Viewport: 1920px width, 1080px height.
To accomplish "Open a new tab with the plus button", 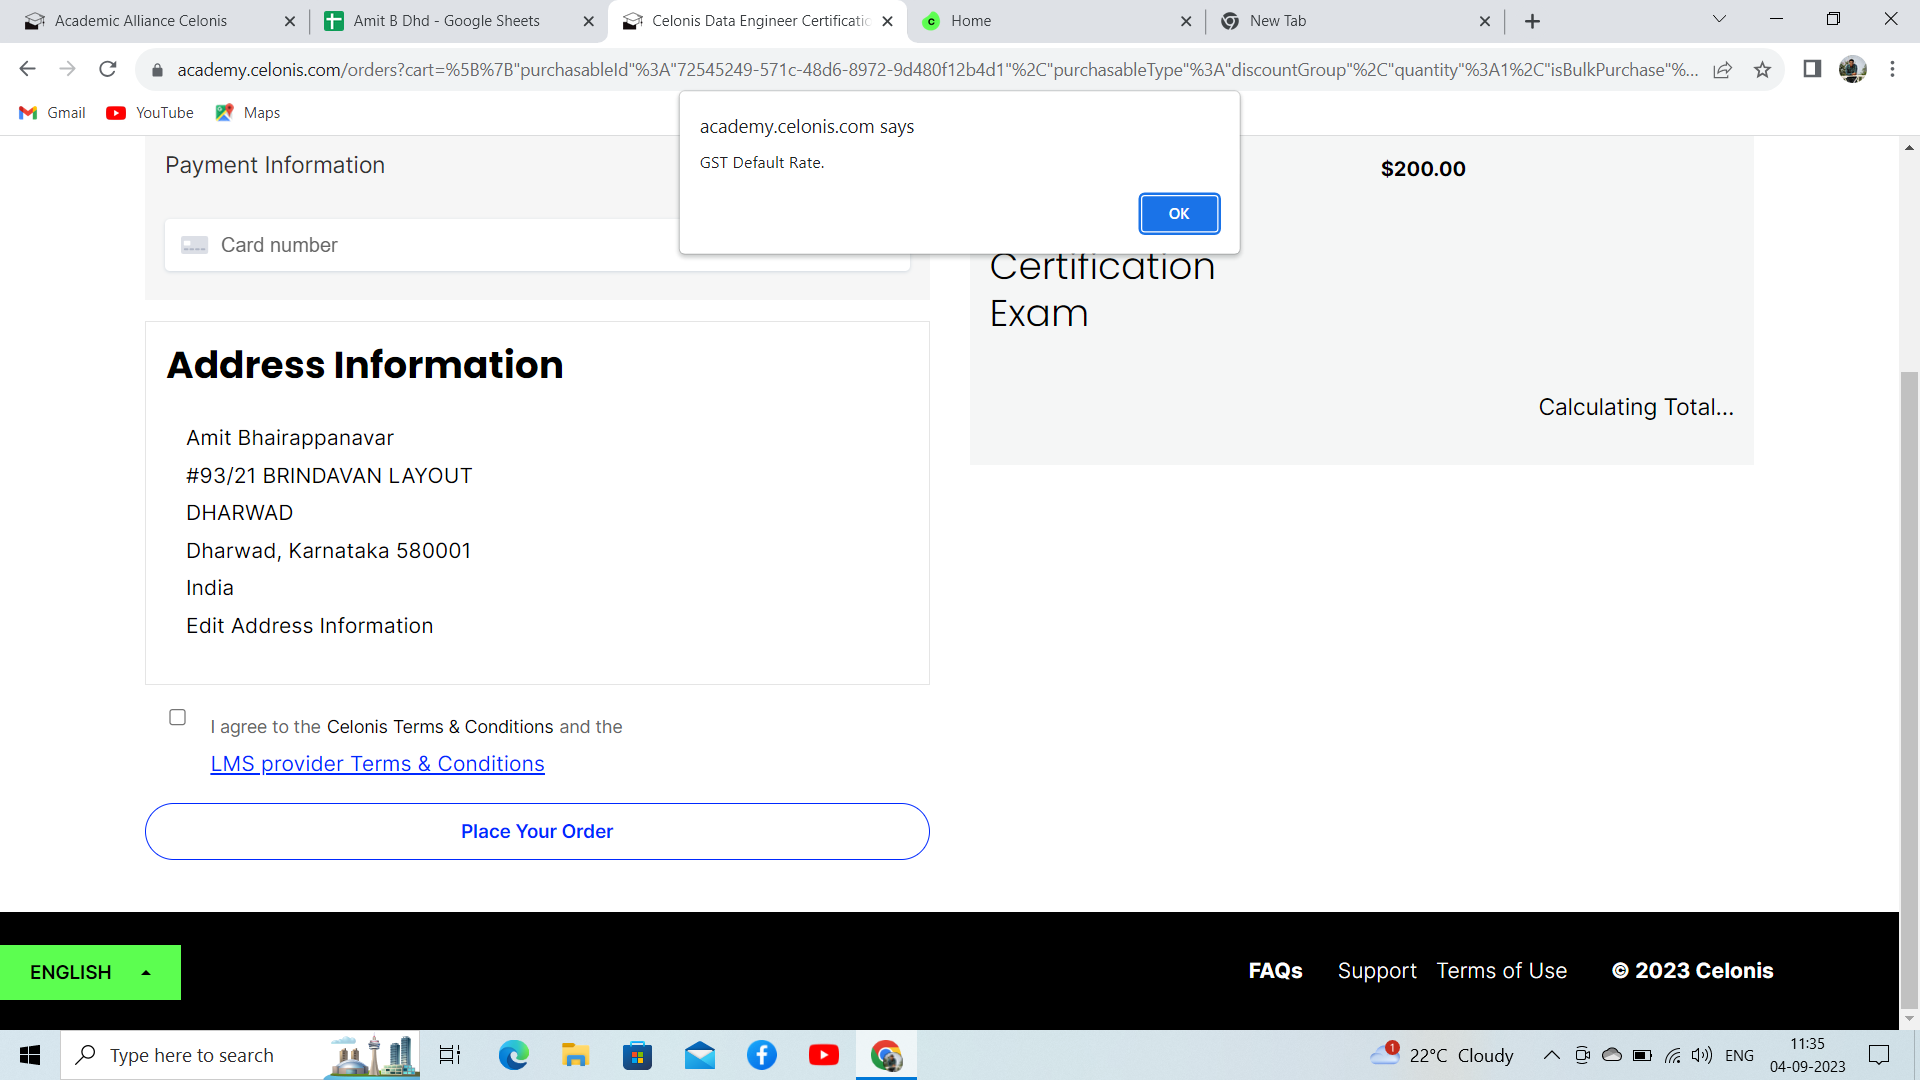I will point(1532,21).
